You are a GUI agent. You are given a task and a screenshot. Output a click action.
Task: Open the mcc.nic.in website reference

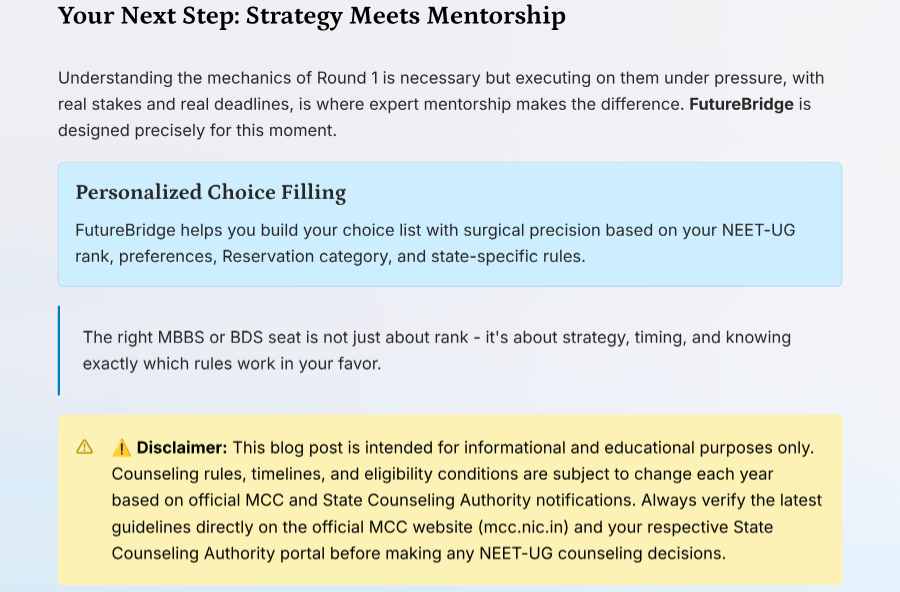coord(523,527)
